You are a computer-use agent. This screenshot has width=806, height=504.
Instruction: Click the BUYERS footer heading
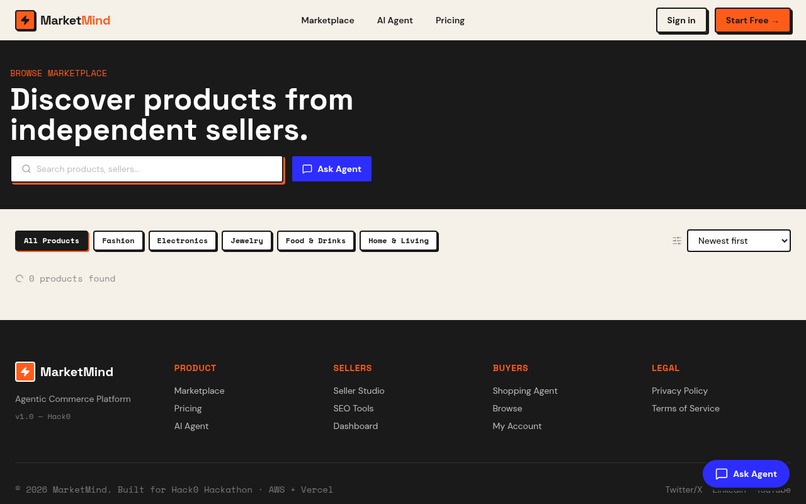coord(510,368)
